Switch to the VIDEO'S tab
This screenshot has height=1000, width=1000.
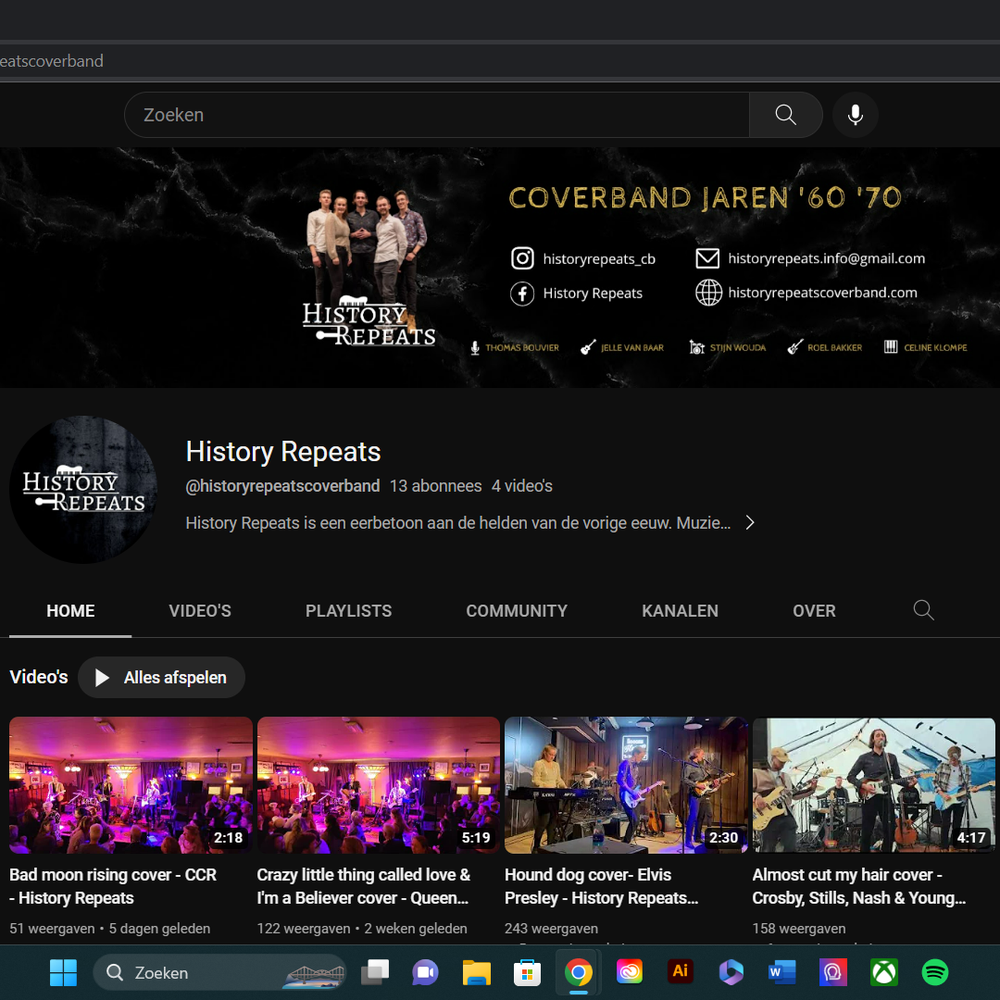[200, 611]
